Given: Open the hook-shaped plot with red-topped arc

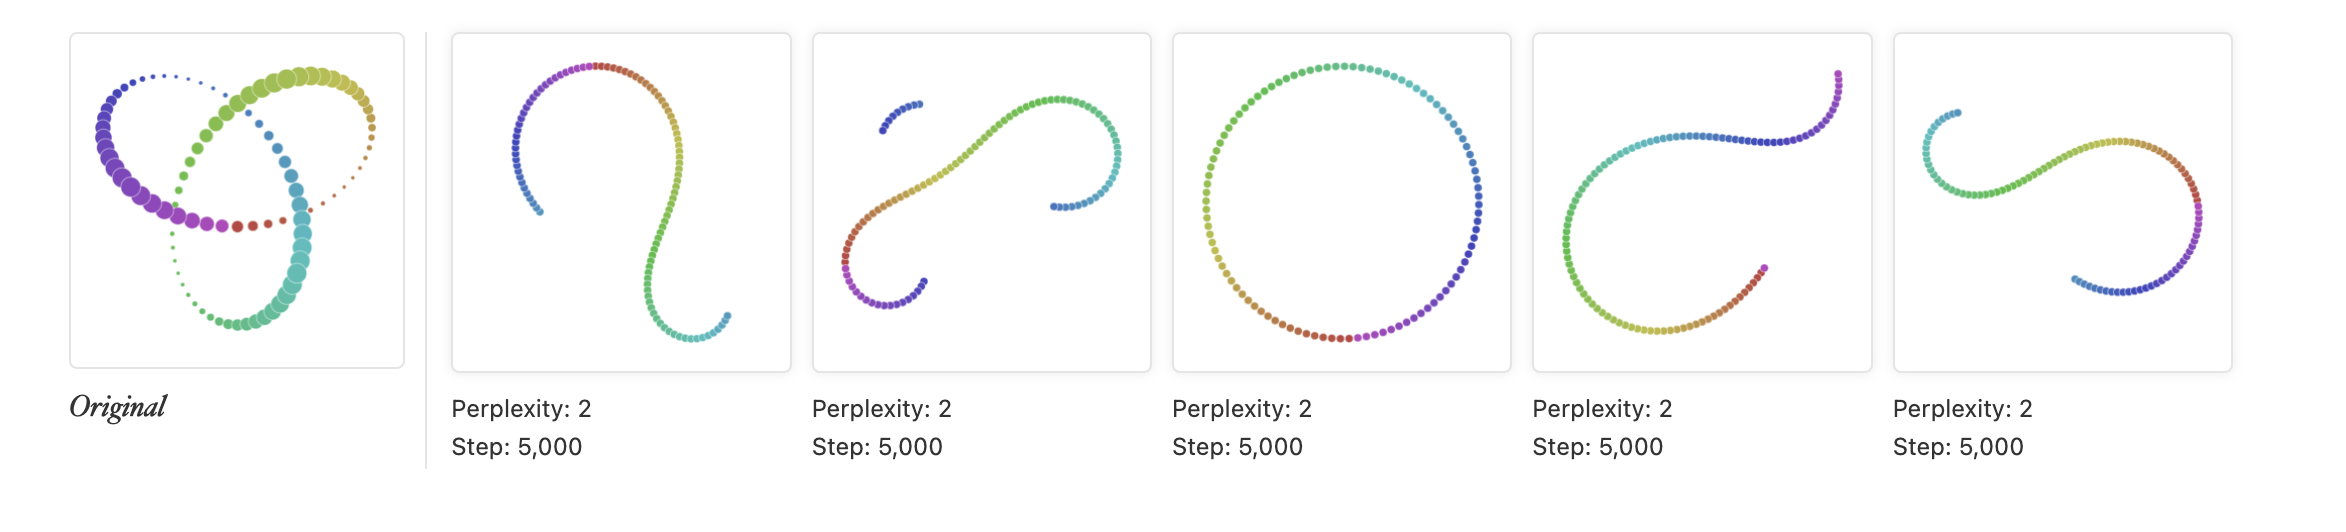Looking at the screenshot, I should click(x=621, y=202).
